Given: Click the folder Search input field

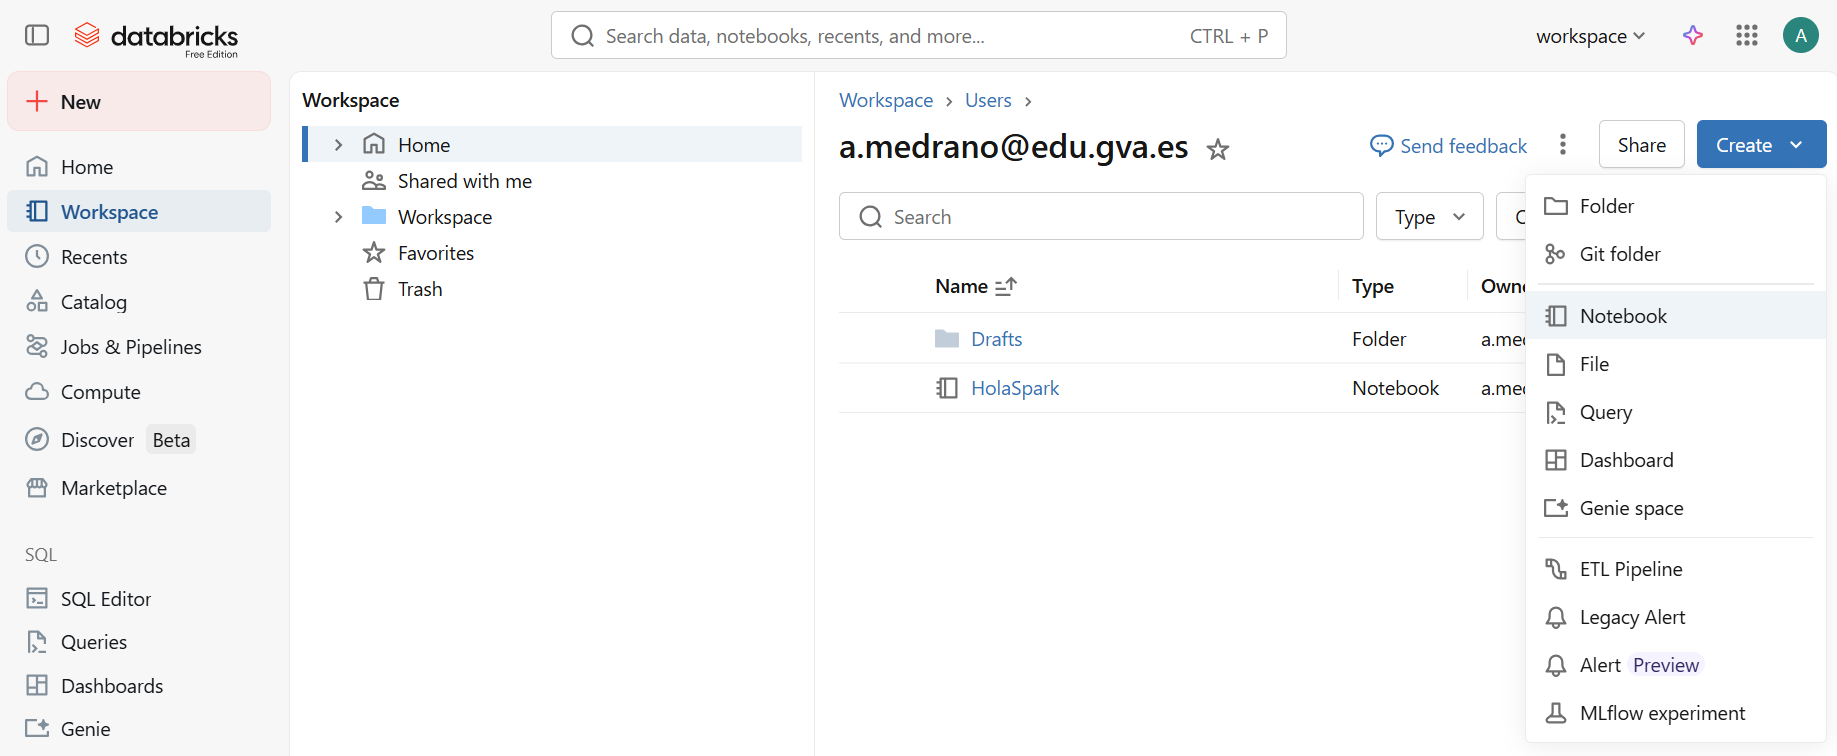Looking at the screenshot, I should [x=1101, y=216].
